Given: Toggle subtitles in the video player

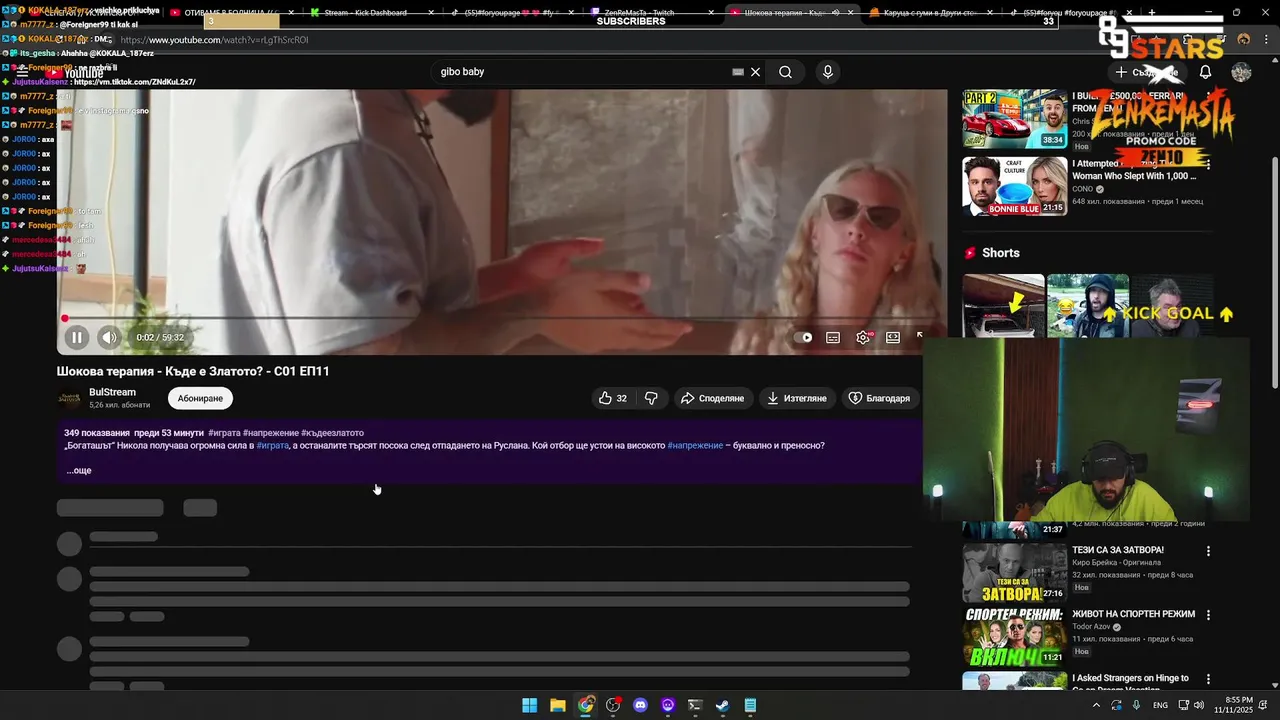Looking at the screenshot, I should click(833, 338).
